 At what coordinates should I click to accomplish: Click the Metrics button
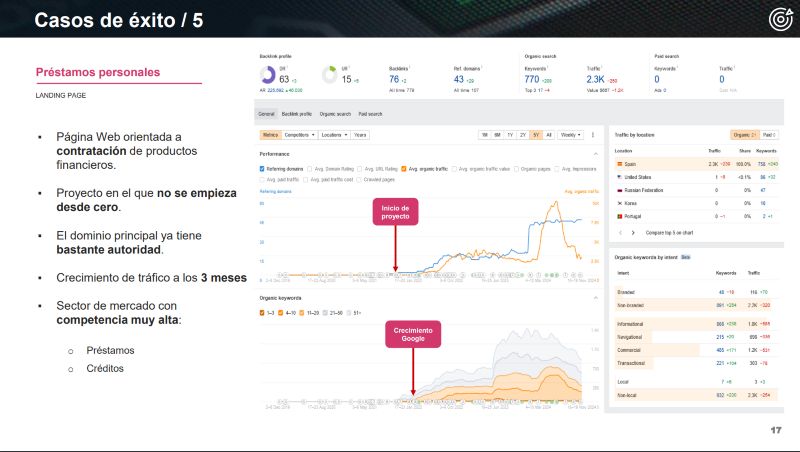click(x=270, y=134)
